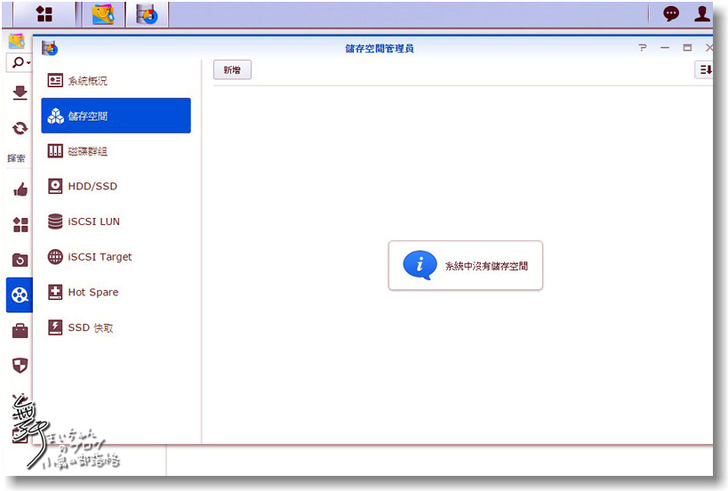This screenshot has height=491, width=728.
Task: Open help with the question mark
Action: 643,47
